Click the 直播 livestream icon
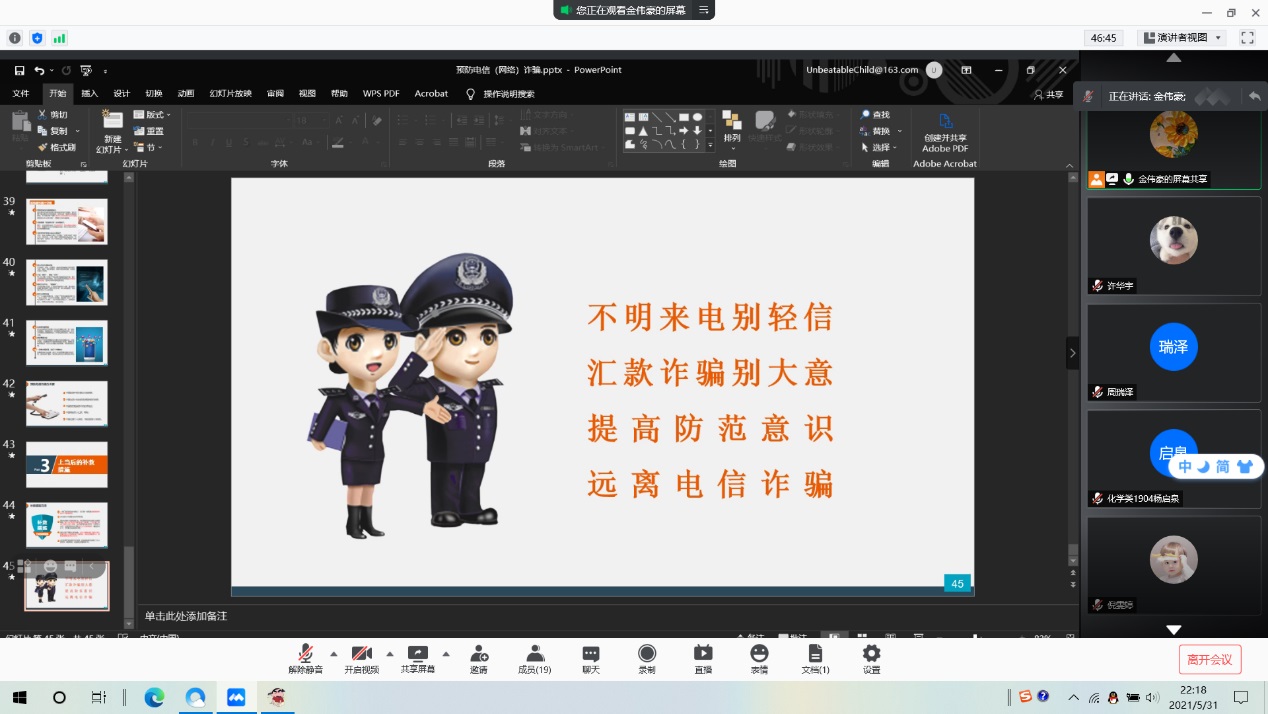The height and width of the screenshot is (714, 1268). (703, 658)
